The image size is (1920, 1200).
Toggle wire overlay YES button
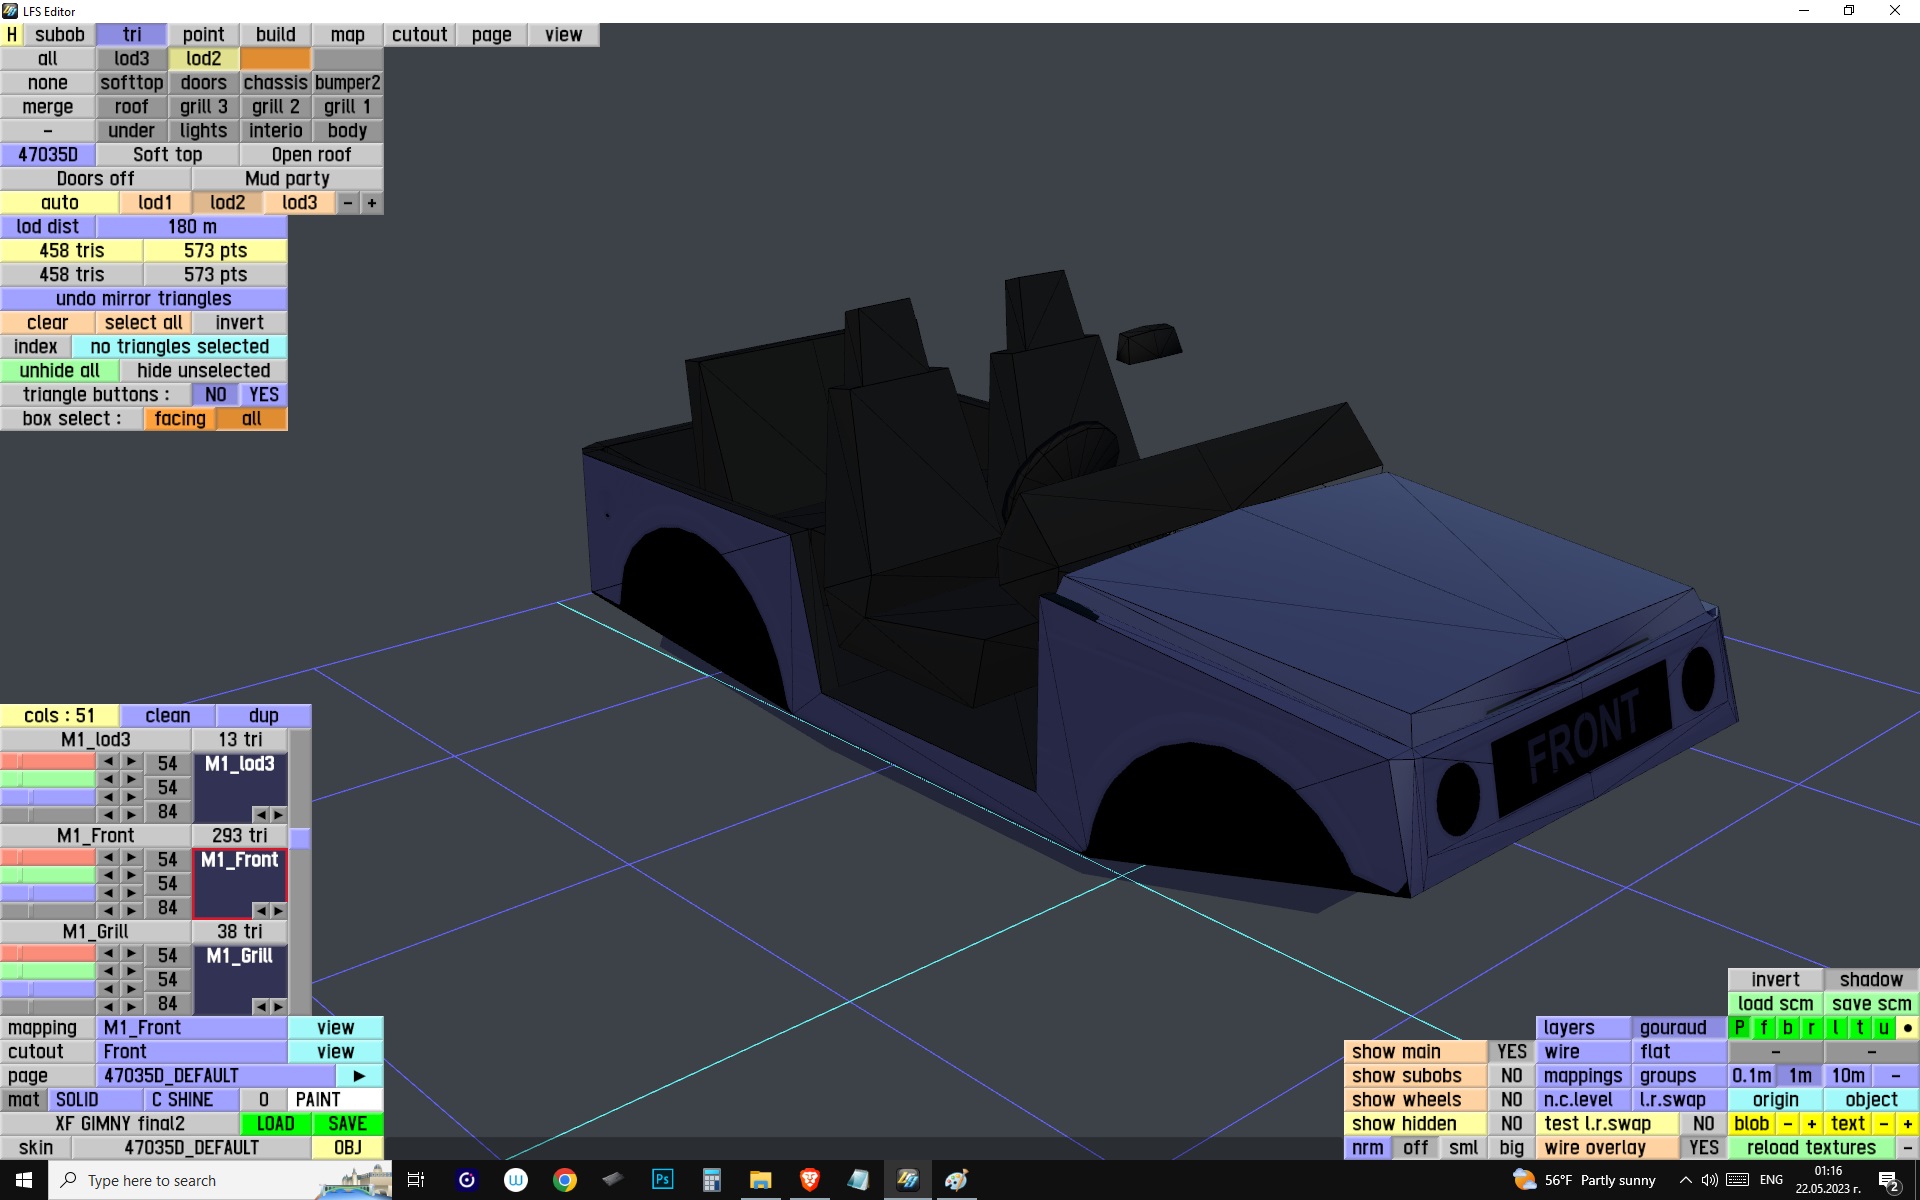1703,1148
